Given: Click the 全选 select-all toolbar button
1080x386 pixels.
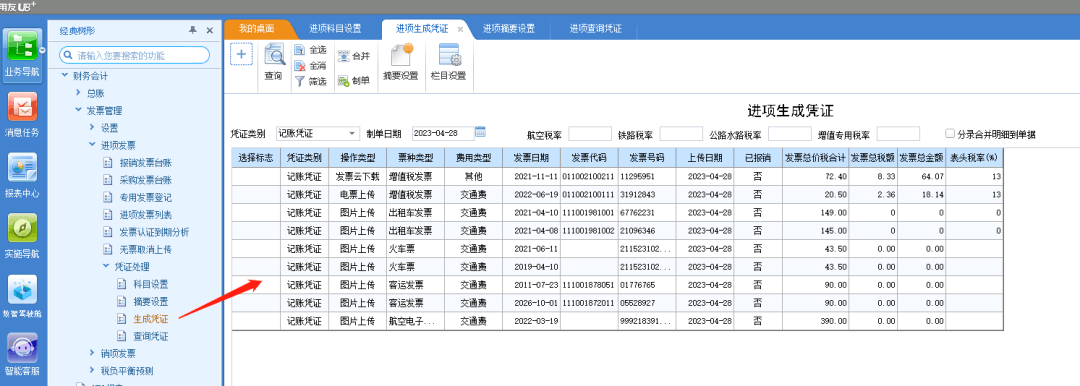Looking at the screenshot, I should pos(311,50).
